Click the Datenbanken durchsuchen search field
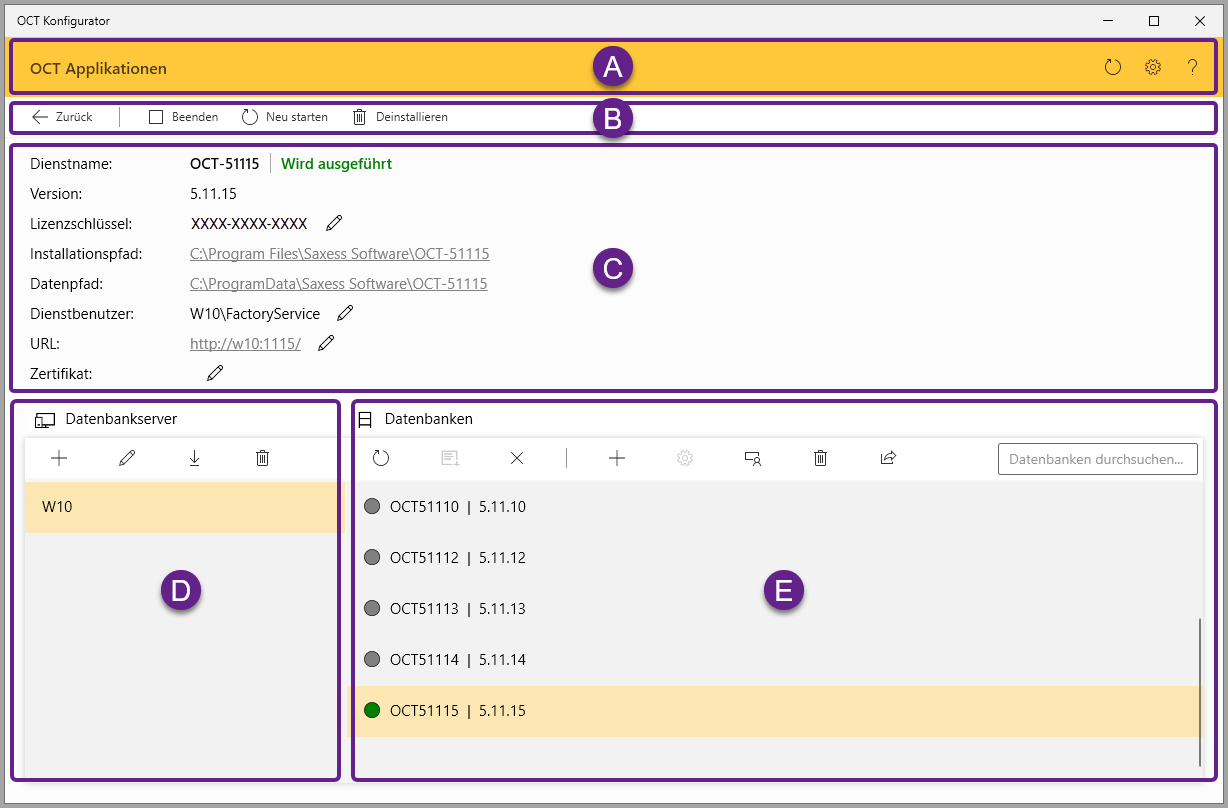 tap(1097, 459)
